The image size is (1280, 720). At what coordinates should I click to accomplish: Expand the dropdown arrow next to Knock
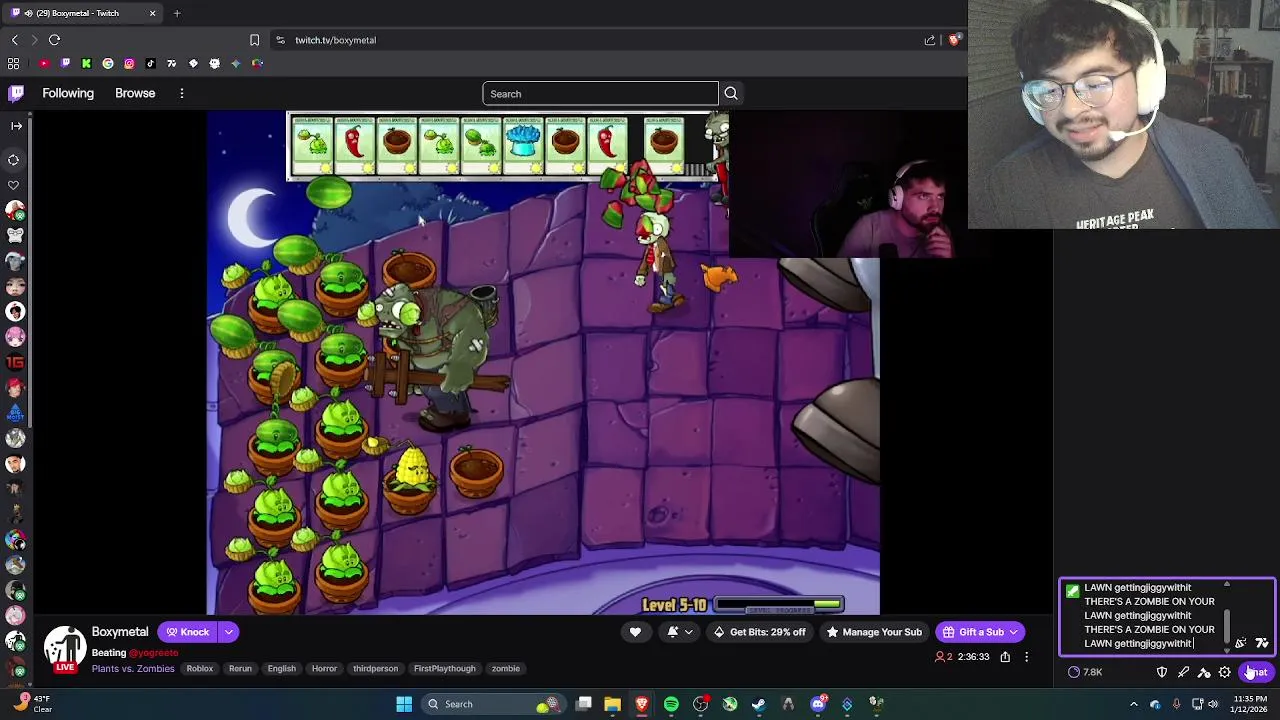click(229, 632)
